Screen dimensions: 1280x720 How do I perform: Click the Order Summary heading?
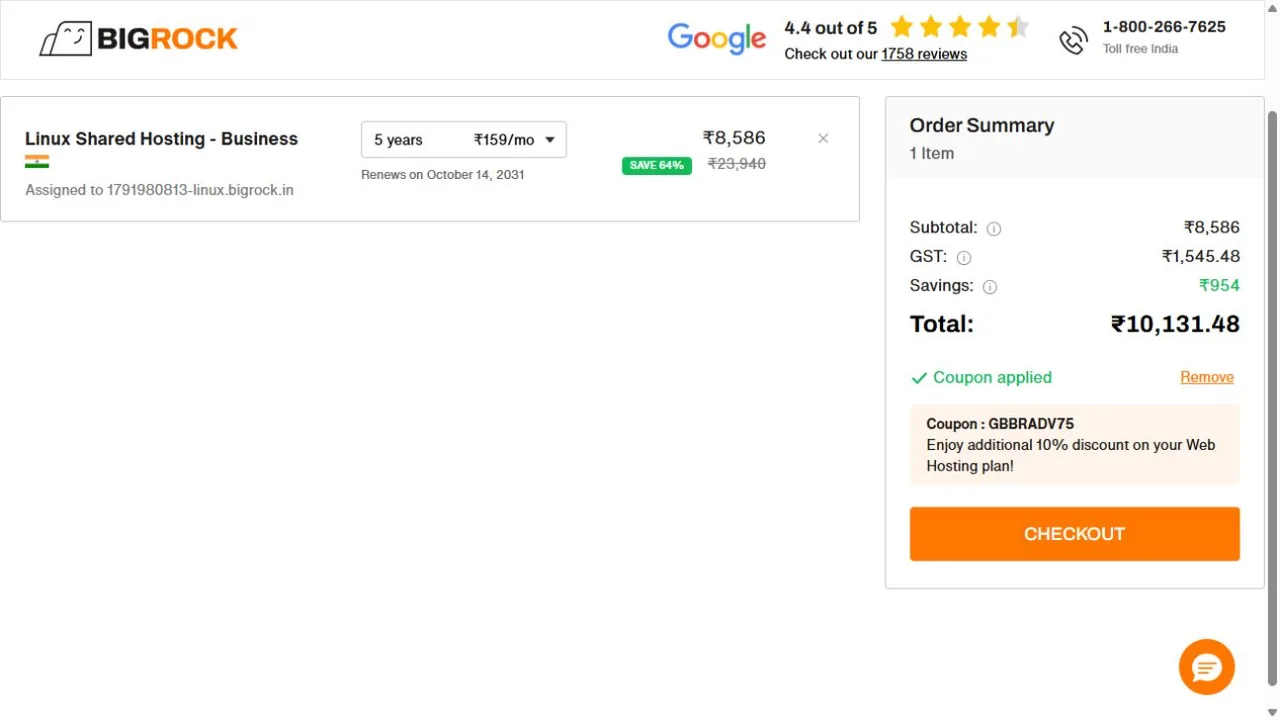click(x=982, y=125)
